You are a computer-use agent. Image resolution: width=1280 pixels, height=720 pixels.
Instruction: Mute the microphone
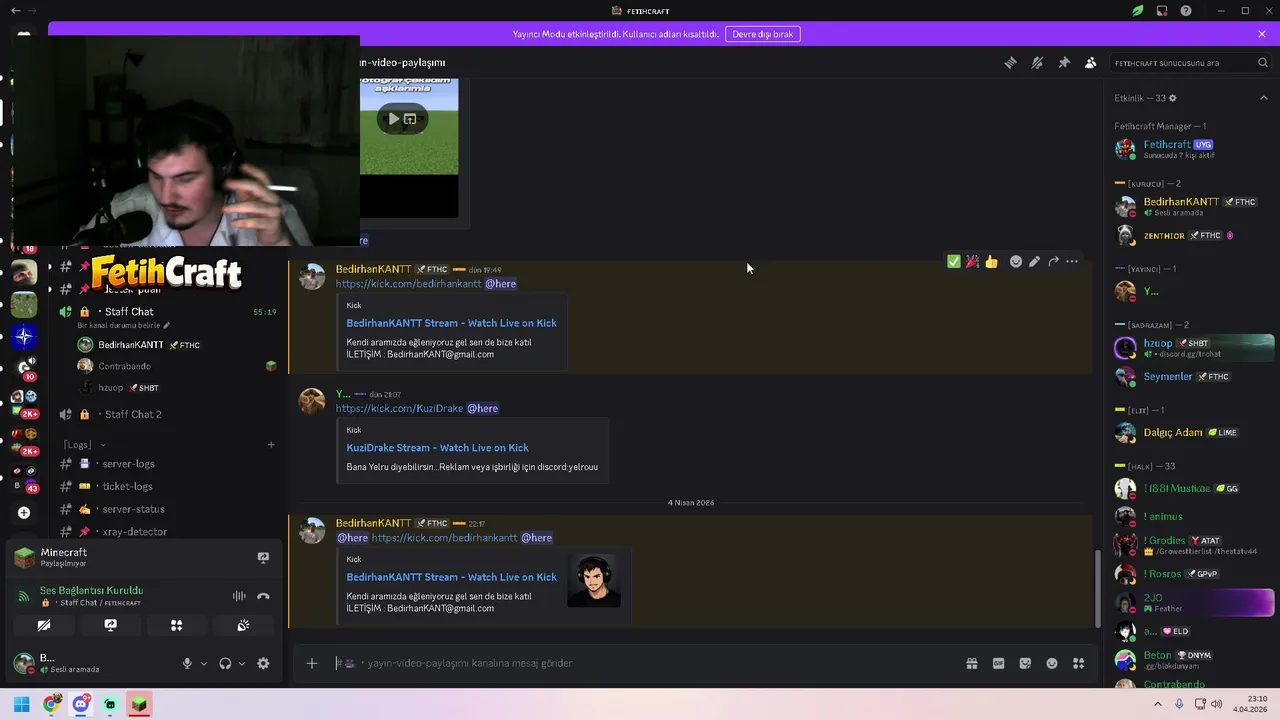[186, 663]
